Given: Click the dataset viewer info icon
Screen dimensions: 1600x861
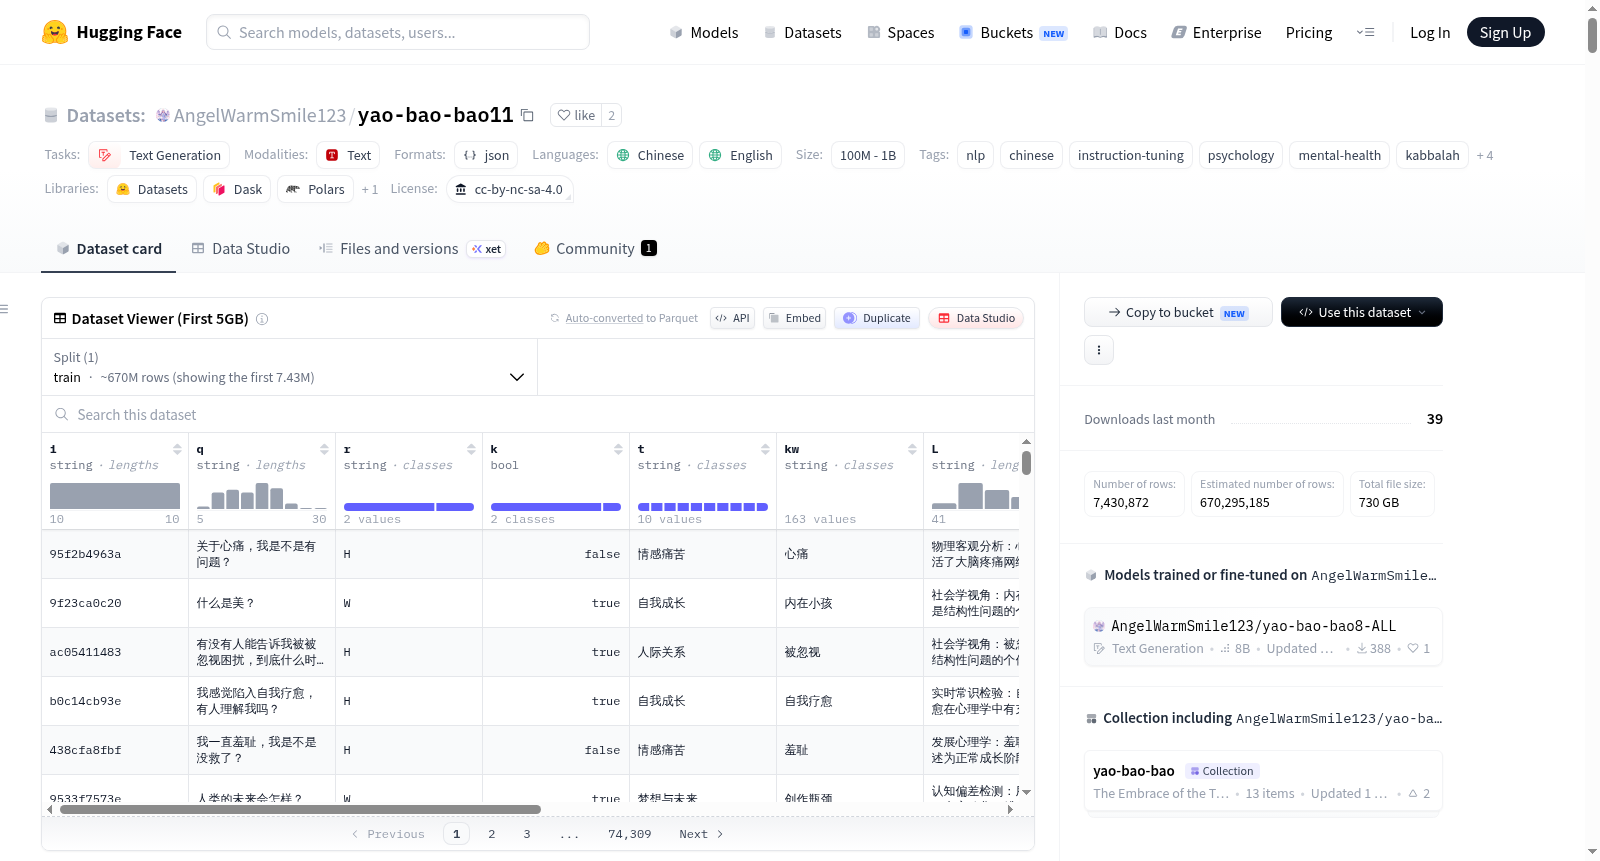Looking at the screenshot, I should (262, 319).
